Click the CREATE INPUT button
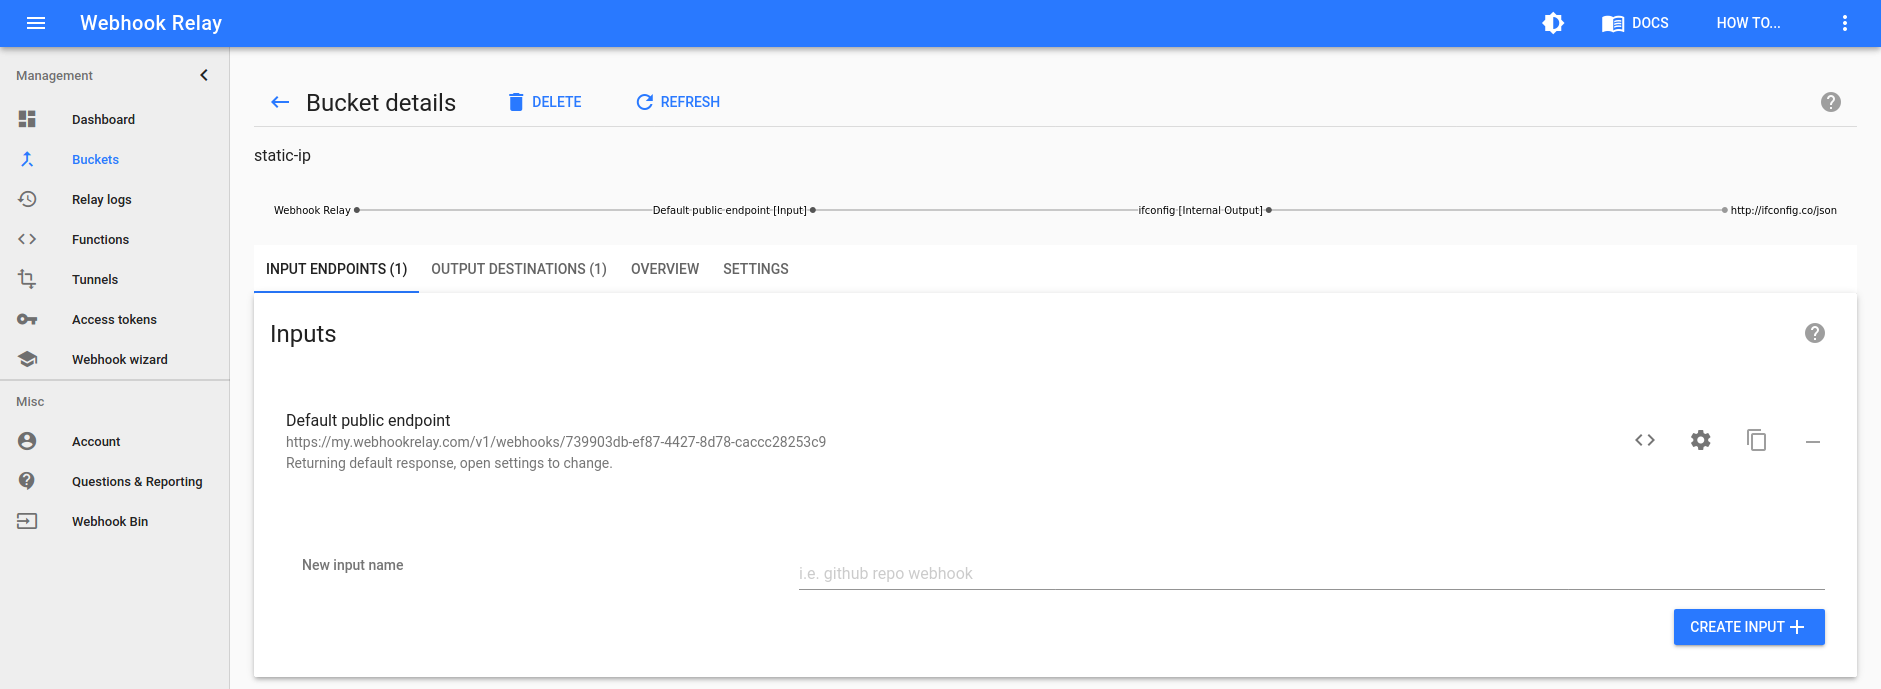Screen dimensions: 1881x689 [1749, 627]
